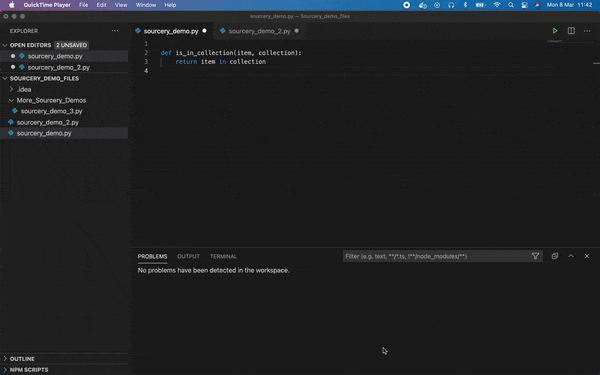Collapse all problems icon in panel
The width and height of the screenshot is (600, 375).
pyautogui.click(x=555, y=256)
